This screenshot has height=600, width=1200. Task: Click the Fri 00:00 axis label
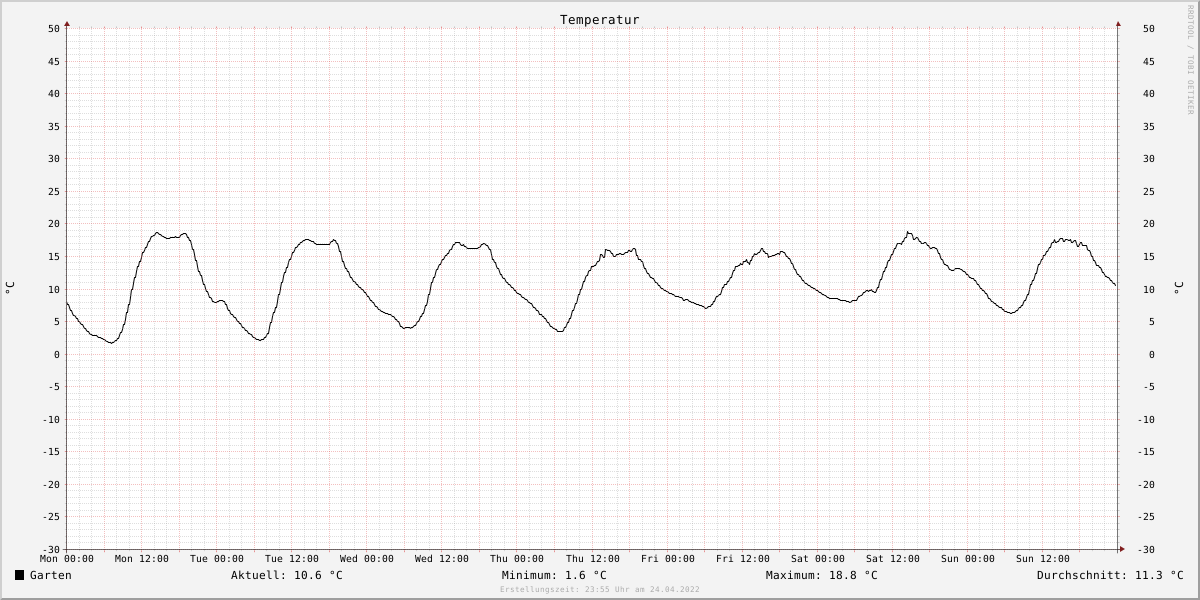click(x=668, y=559)
